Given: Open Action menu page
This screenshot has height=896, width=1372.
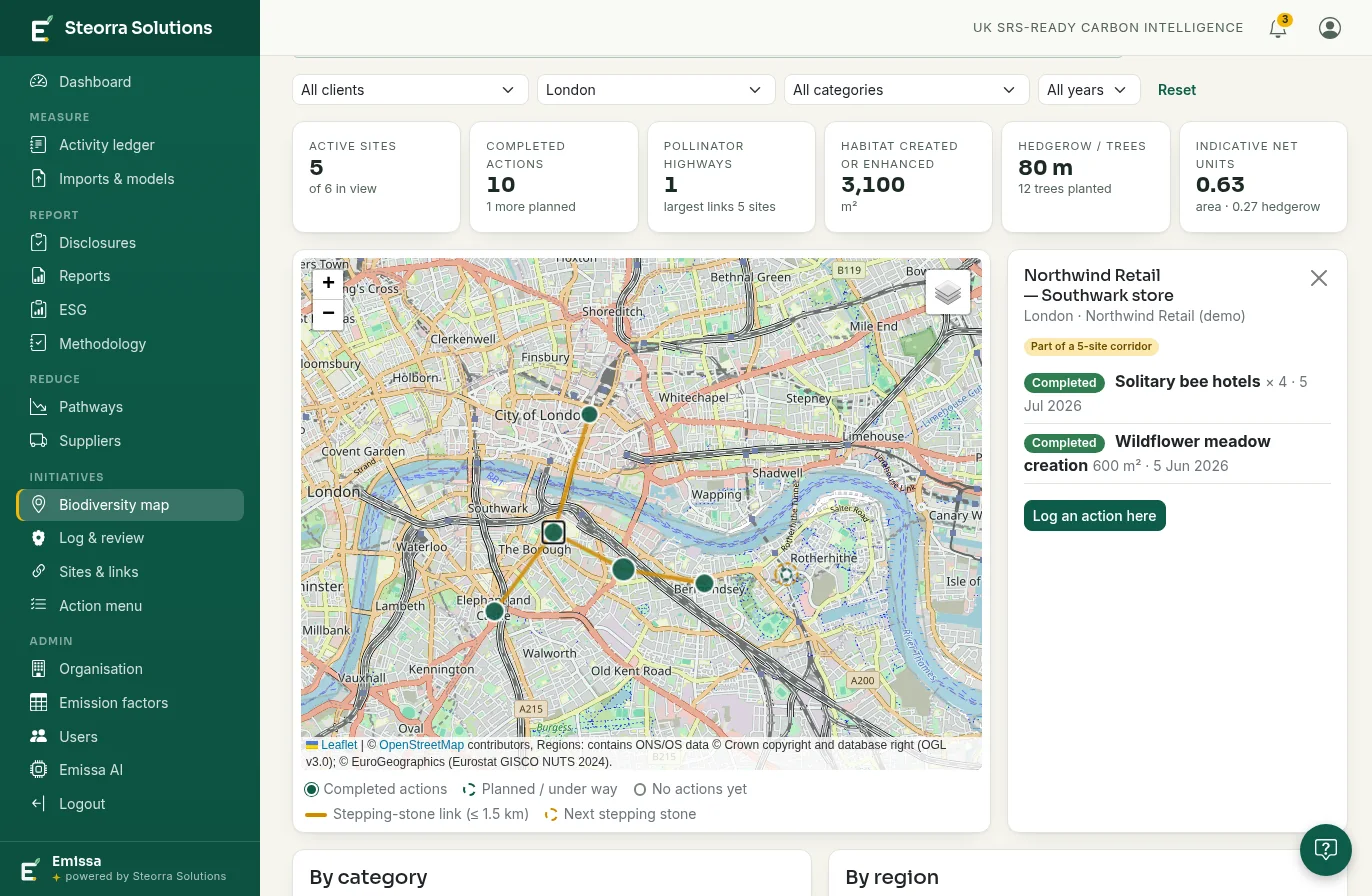Looking at the screenshot, I should [130, 606].
